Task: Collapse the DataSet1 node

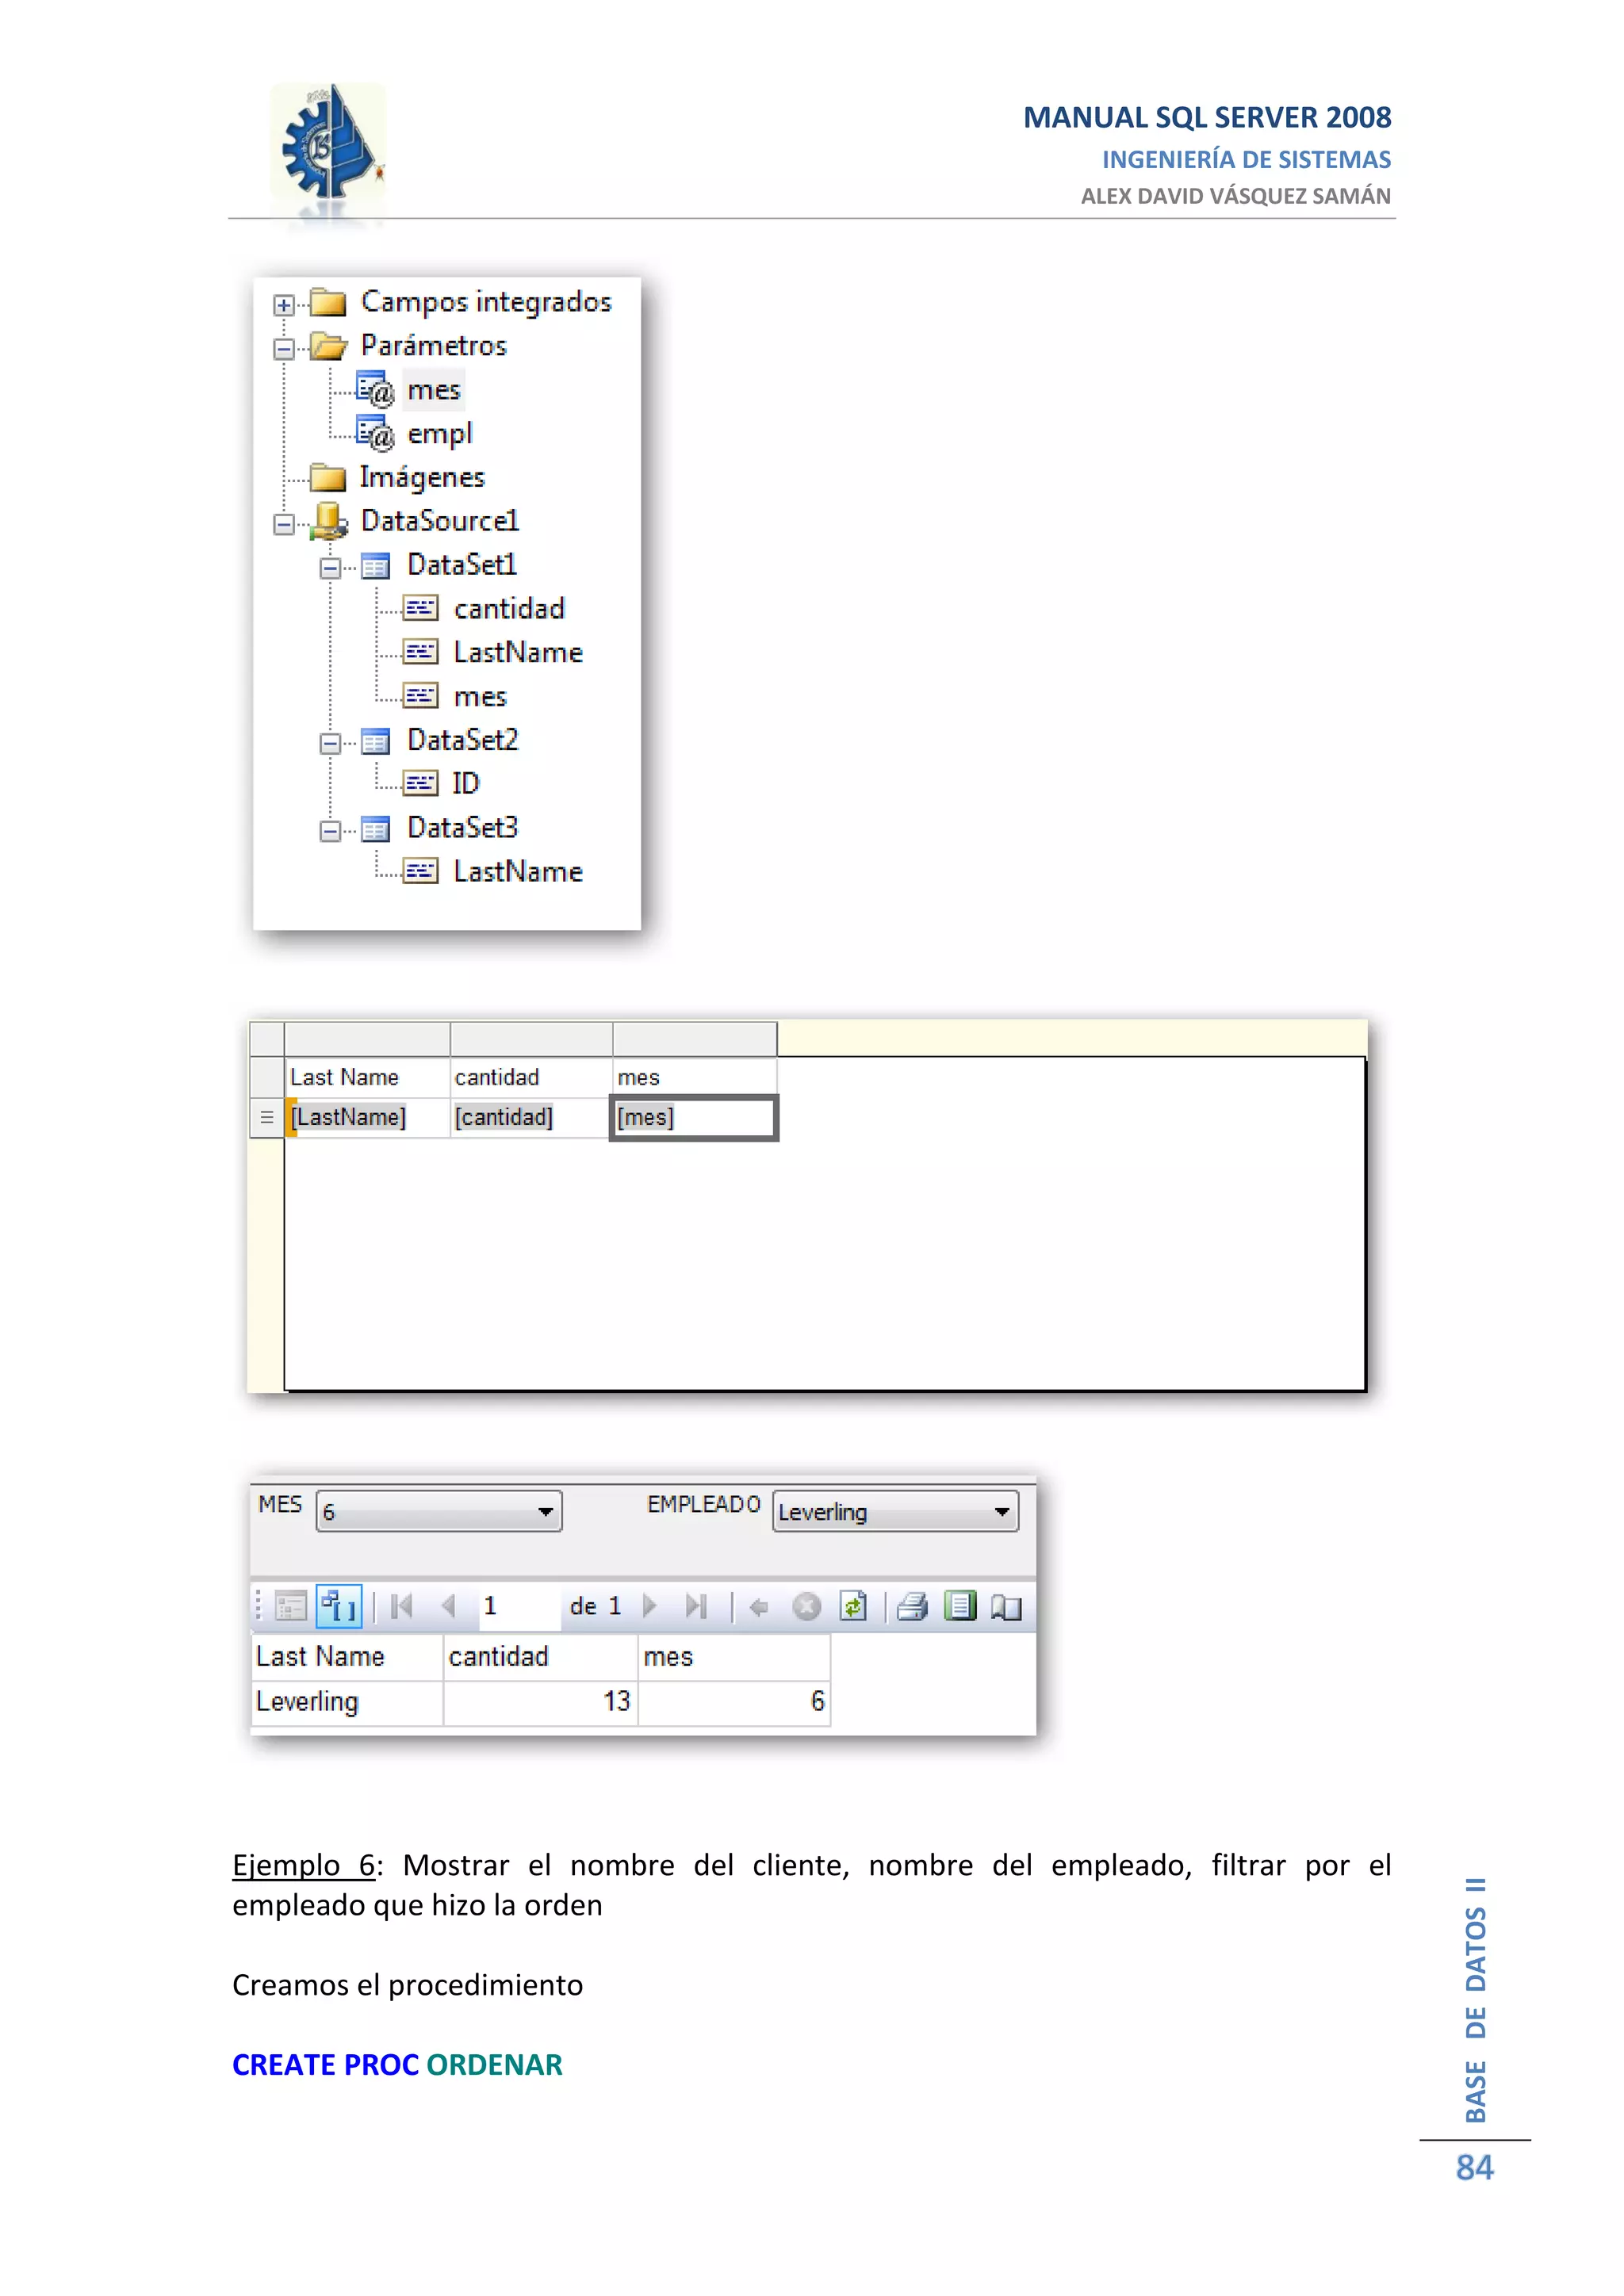Action: [330, 568]
